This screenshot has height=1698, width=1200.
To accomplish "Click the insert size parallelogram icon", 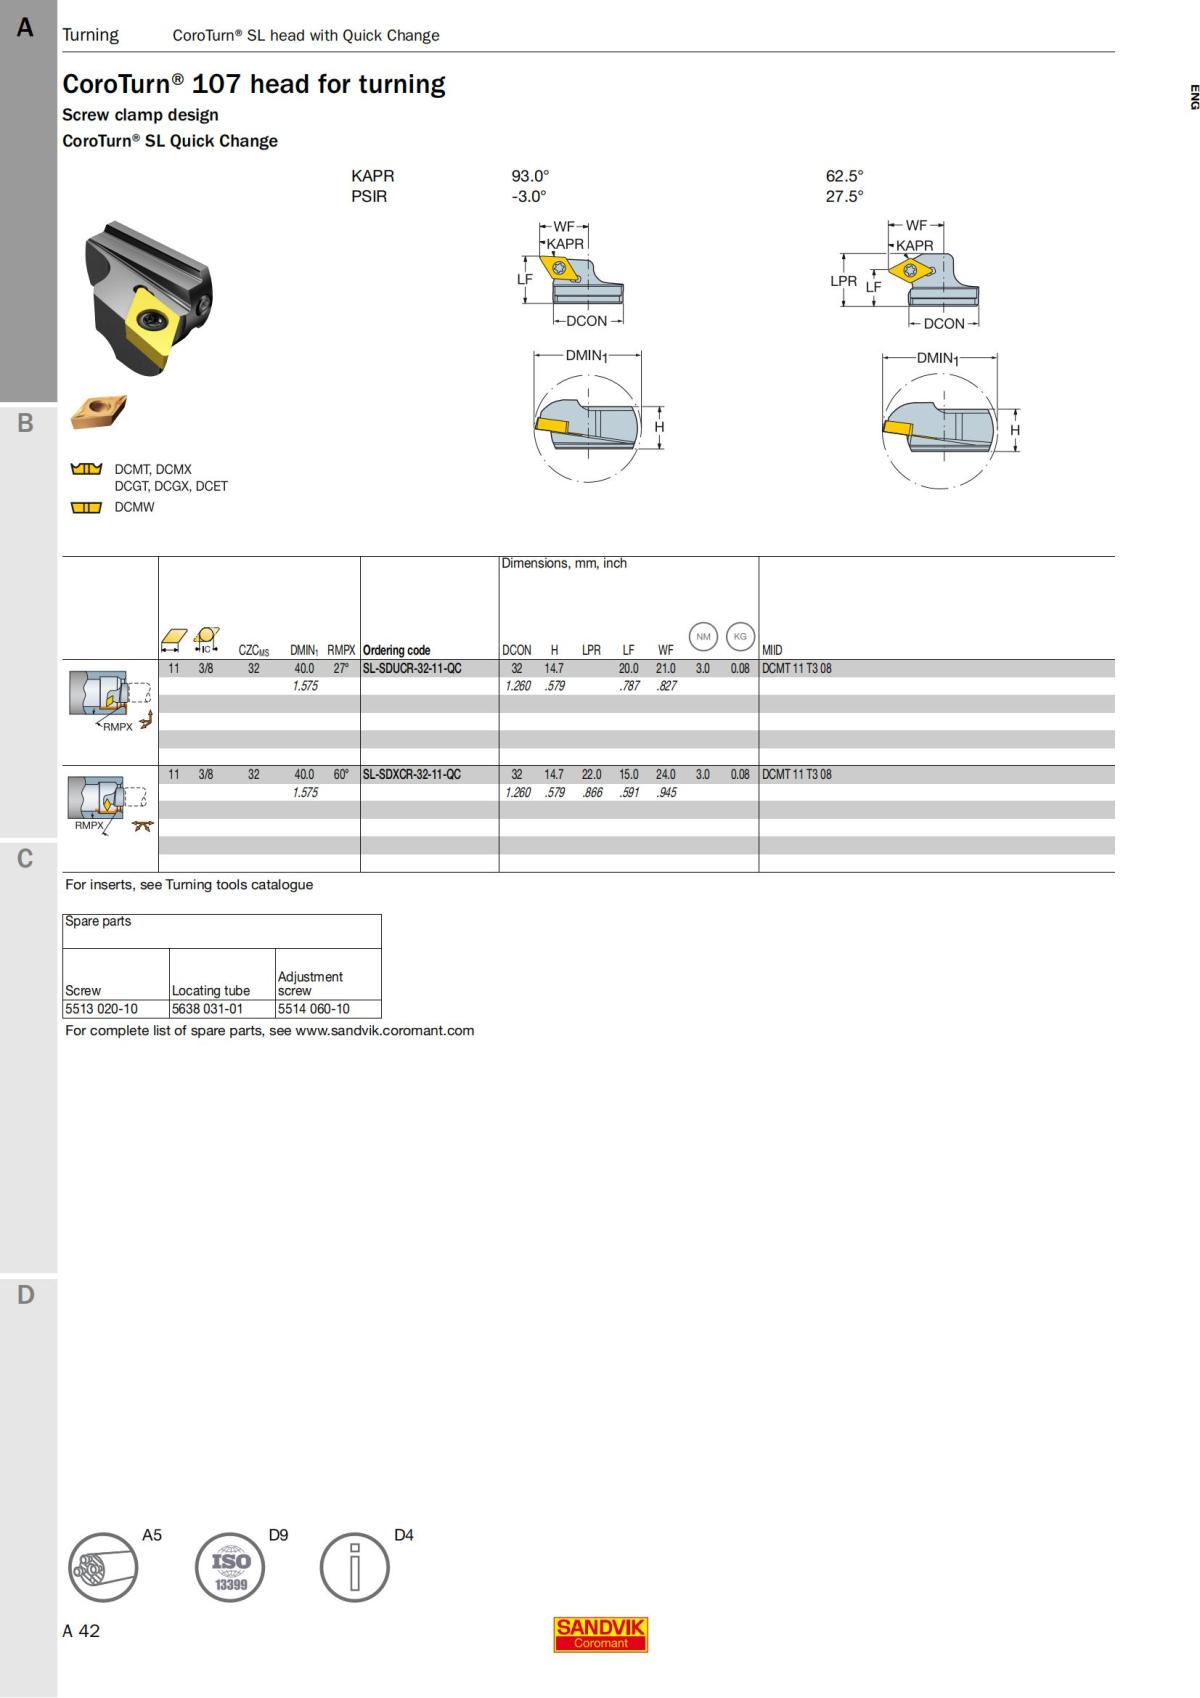I will coord(174,640).
